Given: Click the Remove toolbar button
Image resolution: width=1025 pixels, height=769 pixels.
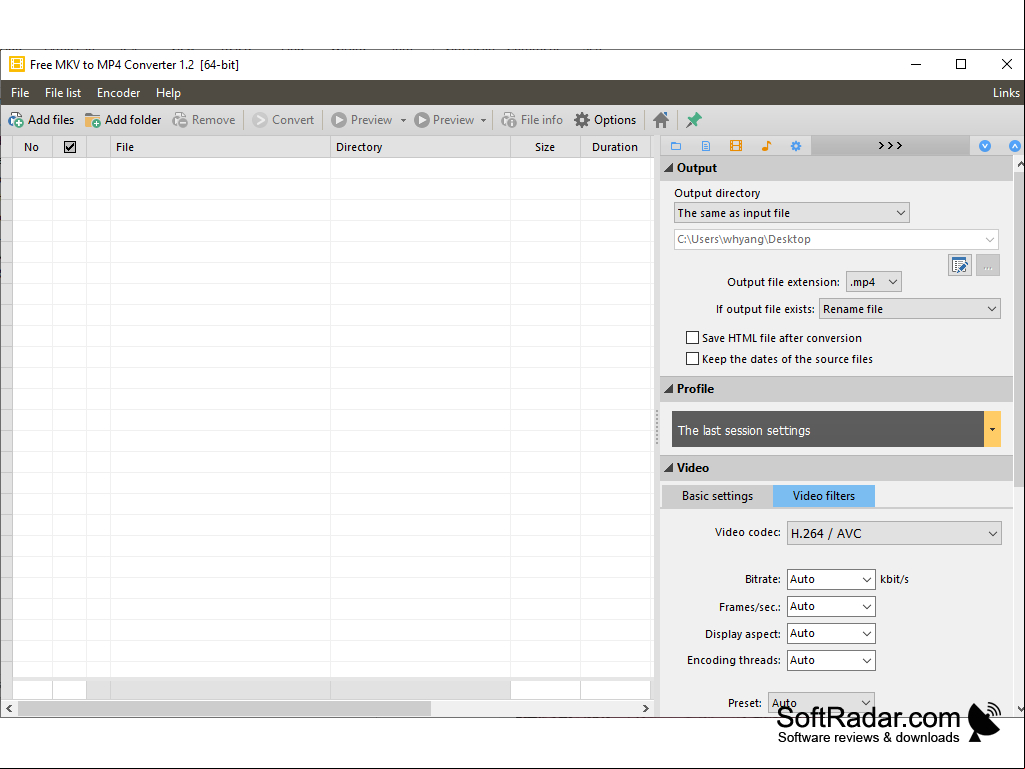Looking at the screenshot, I should pyautogui.click(x=203, y=120).
